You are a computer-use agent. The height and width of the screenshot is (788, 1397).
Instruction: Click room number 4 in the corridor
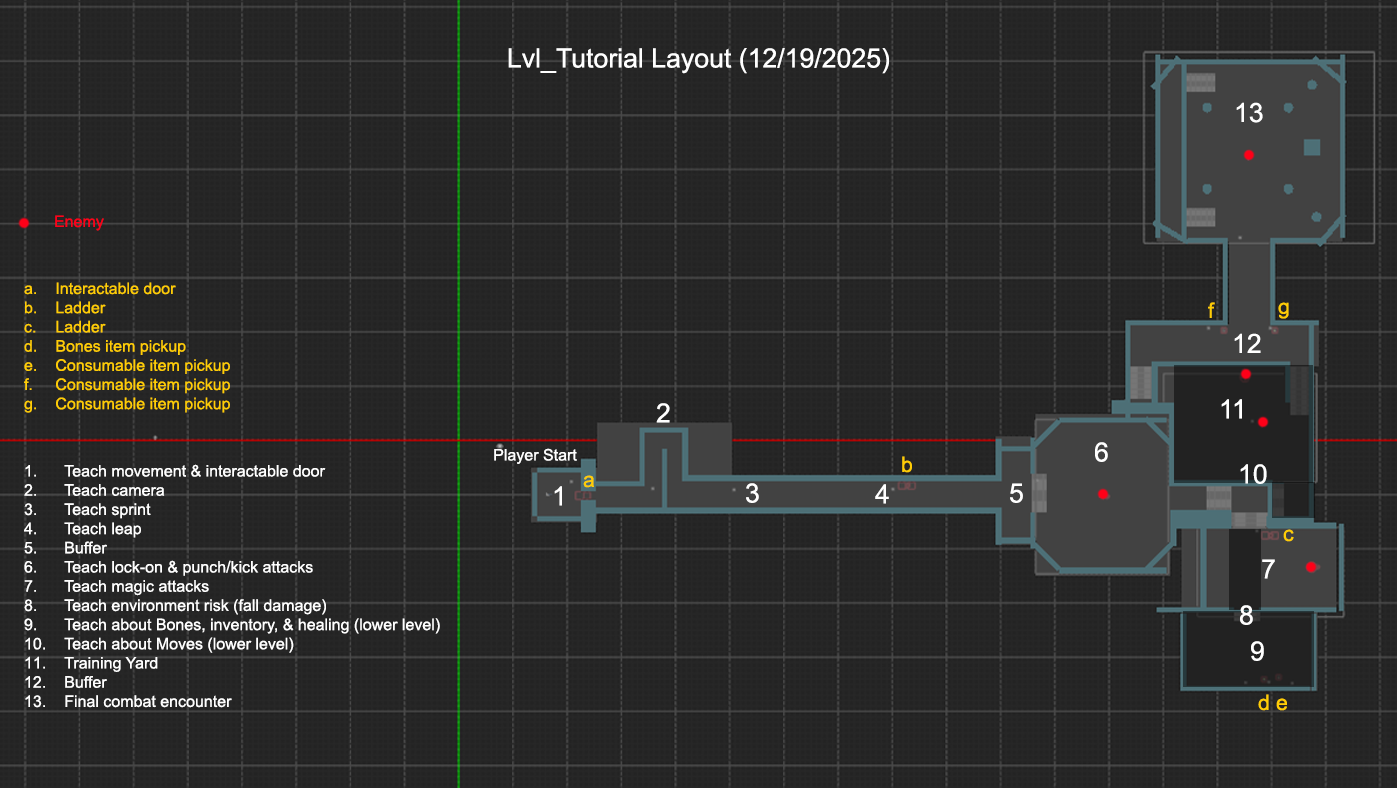coord(882,494)
